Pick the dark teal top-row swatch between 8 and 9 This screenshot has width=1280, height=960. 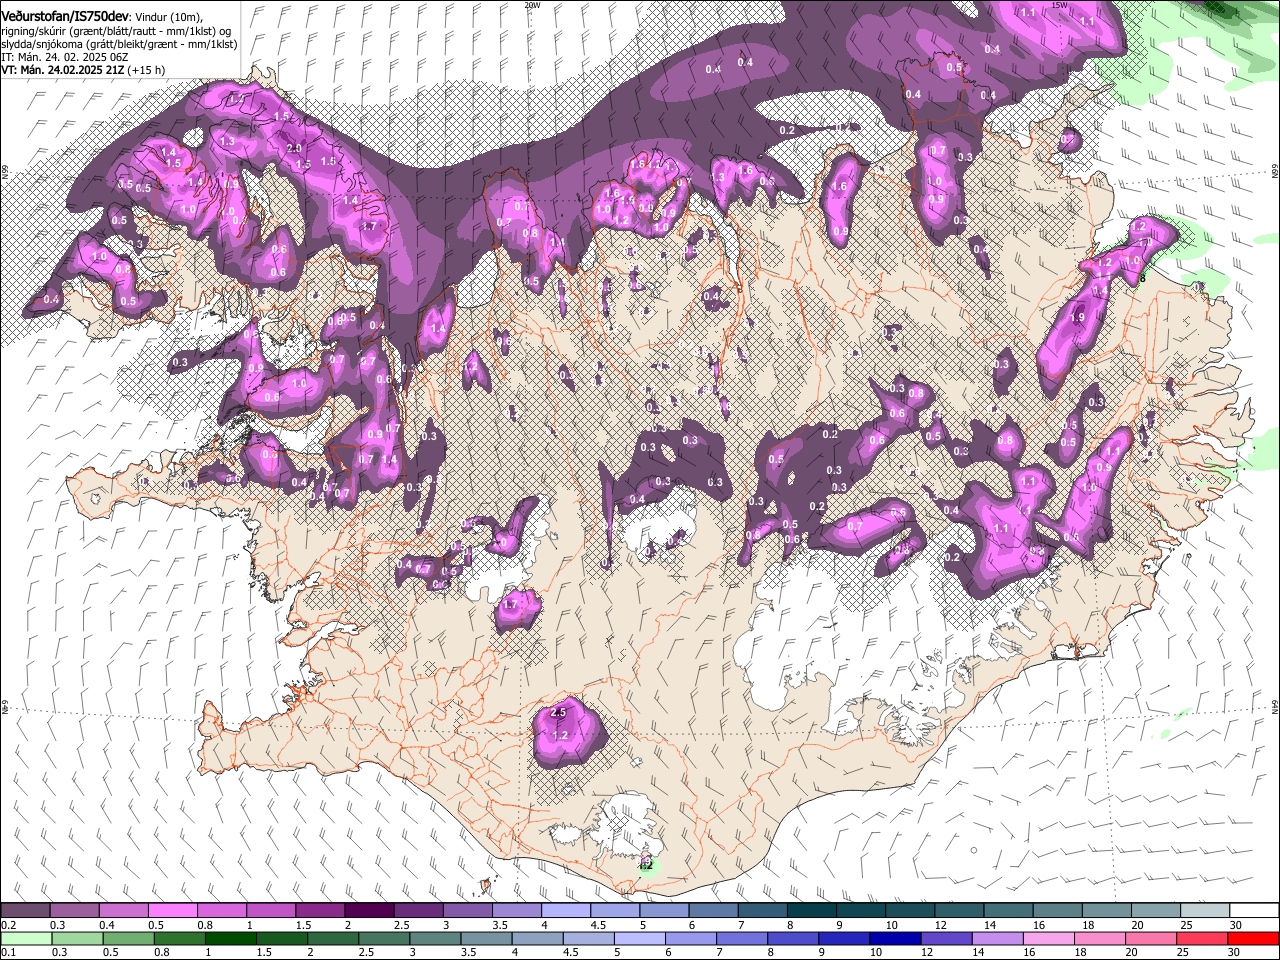point(812,911)
